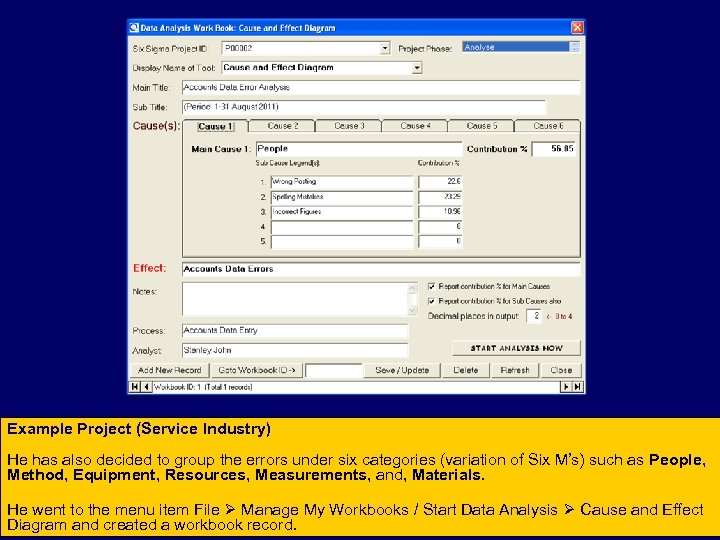
Task: Click the Goto Workbook ID number box
Action: 334,370
